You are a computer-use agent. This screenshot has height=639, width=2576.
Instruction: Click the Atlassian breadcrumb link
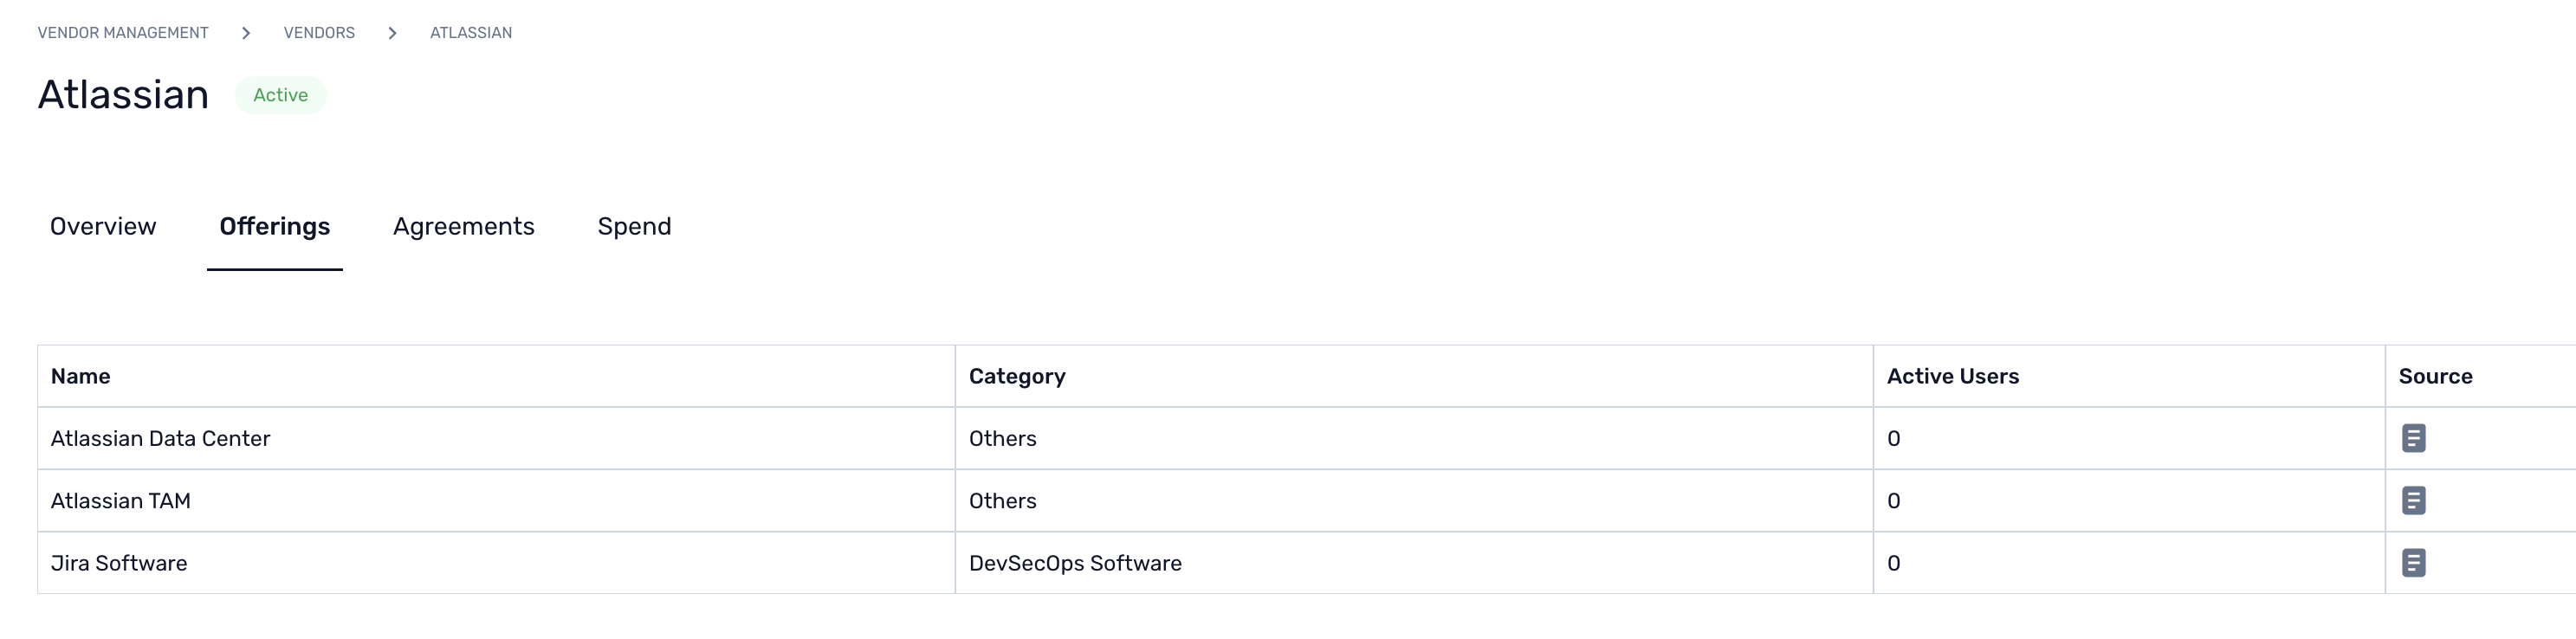(x=471, y=33)
